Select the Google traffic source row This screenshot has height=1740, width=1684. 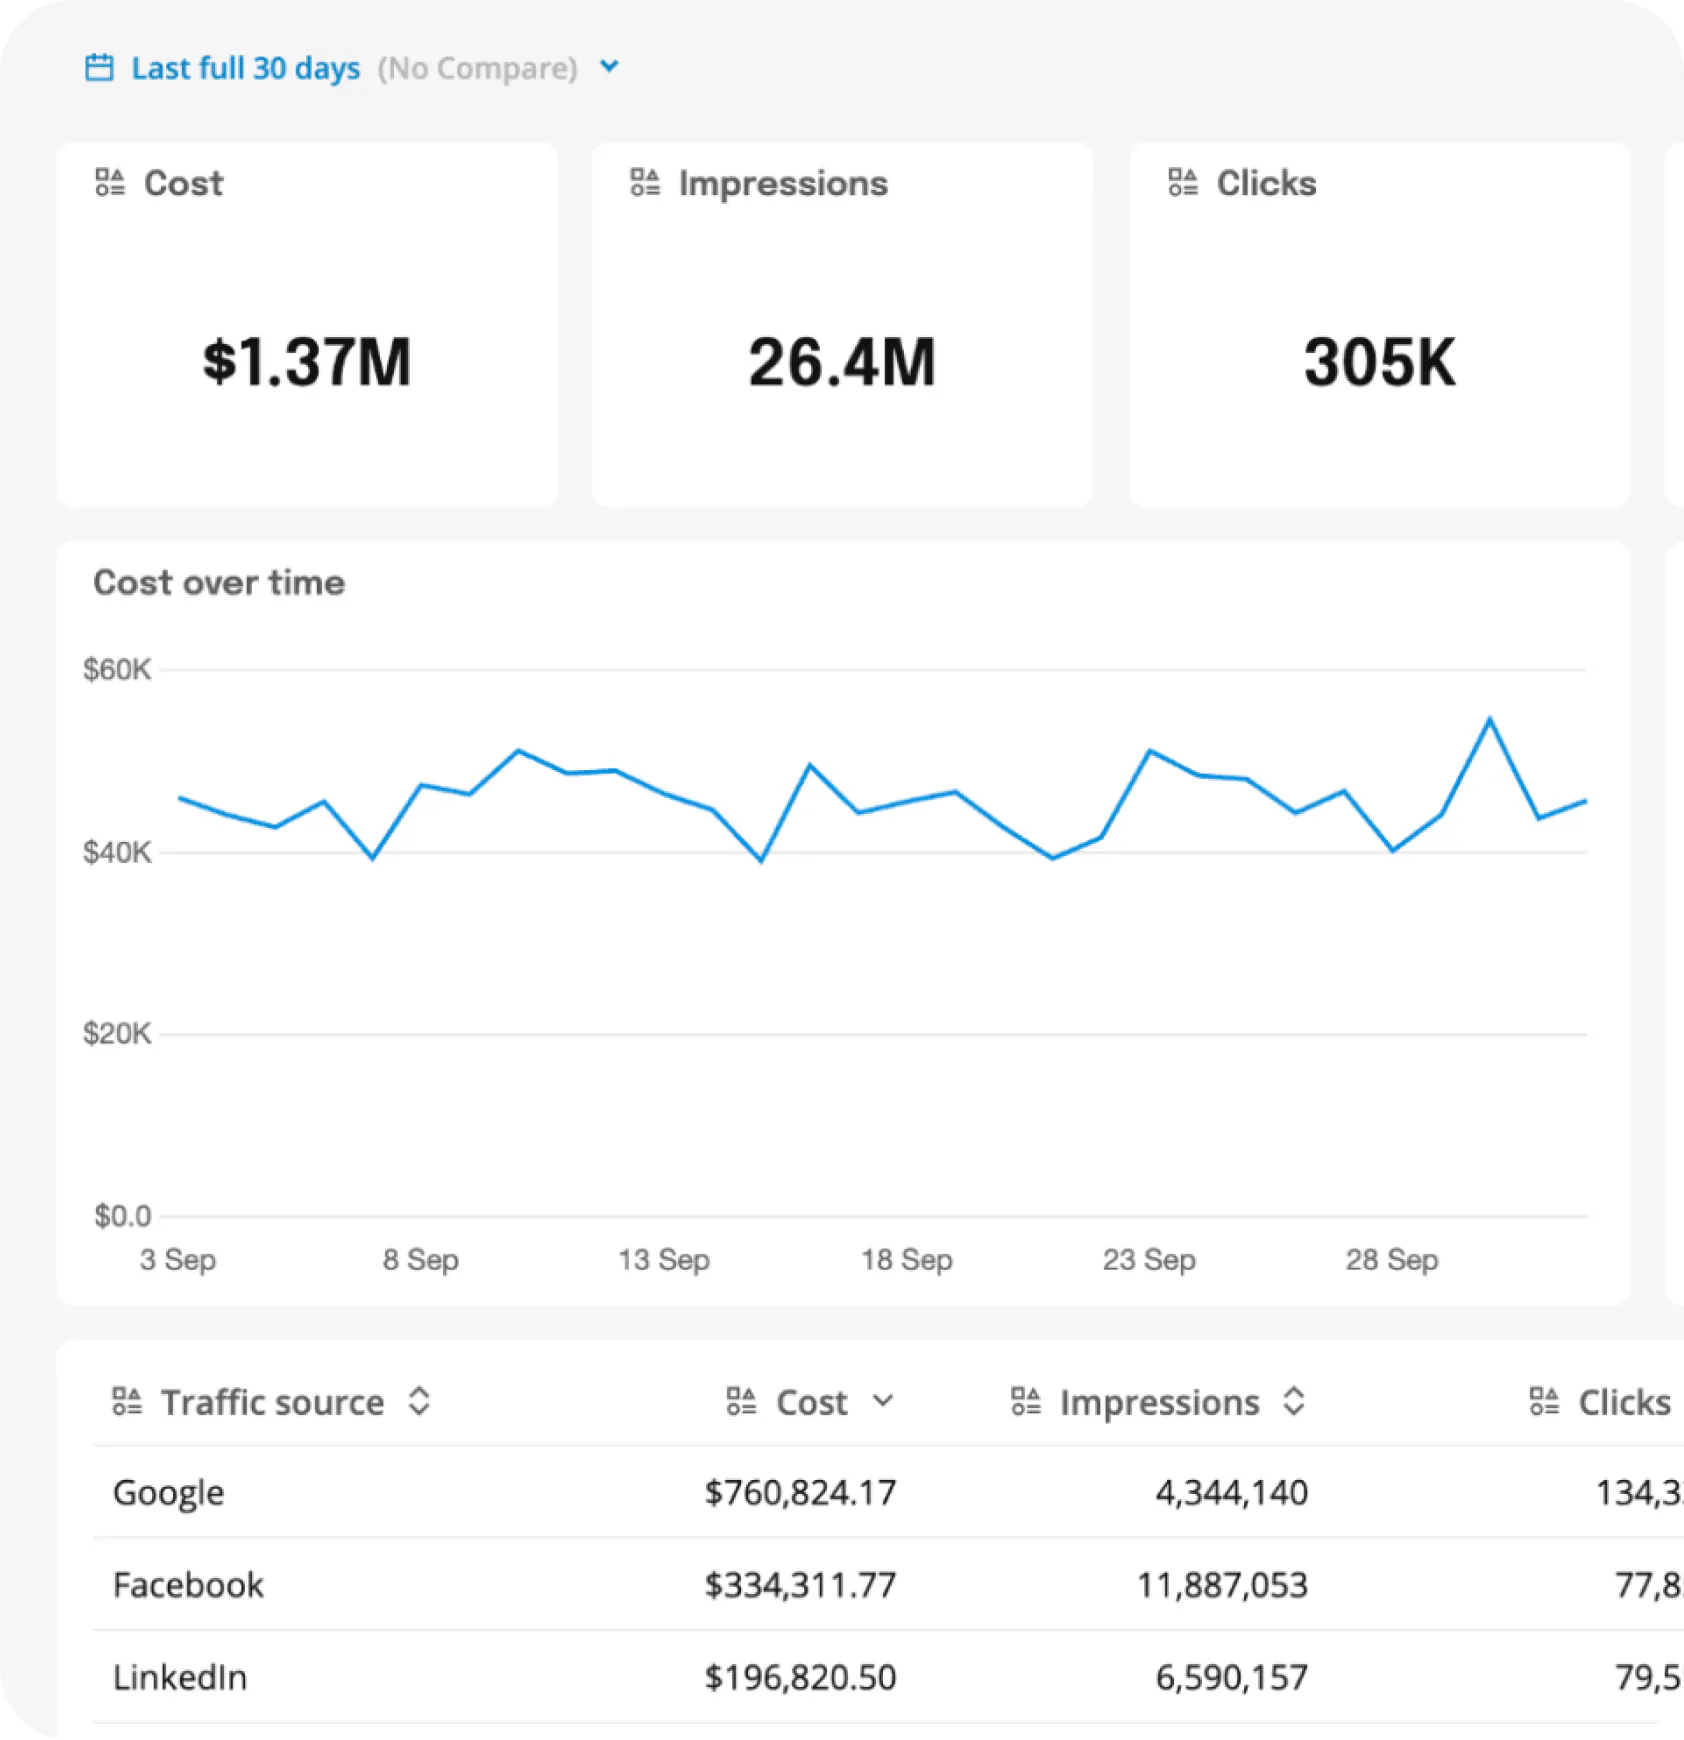[888, 1492]
